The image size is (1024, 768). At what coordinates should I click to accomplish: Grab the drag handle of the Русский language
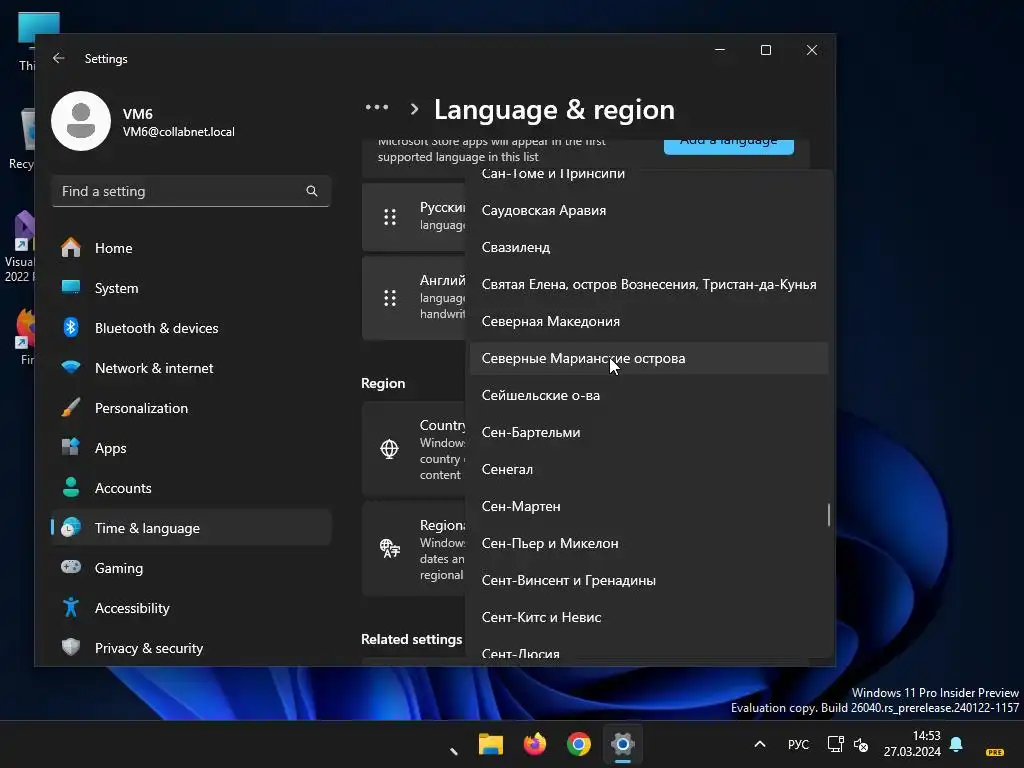click(x=390, y=217)
